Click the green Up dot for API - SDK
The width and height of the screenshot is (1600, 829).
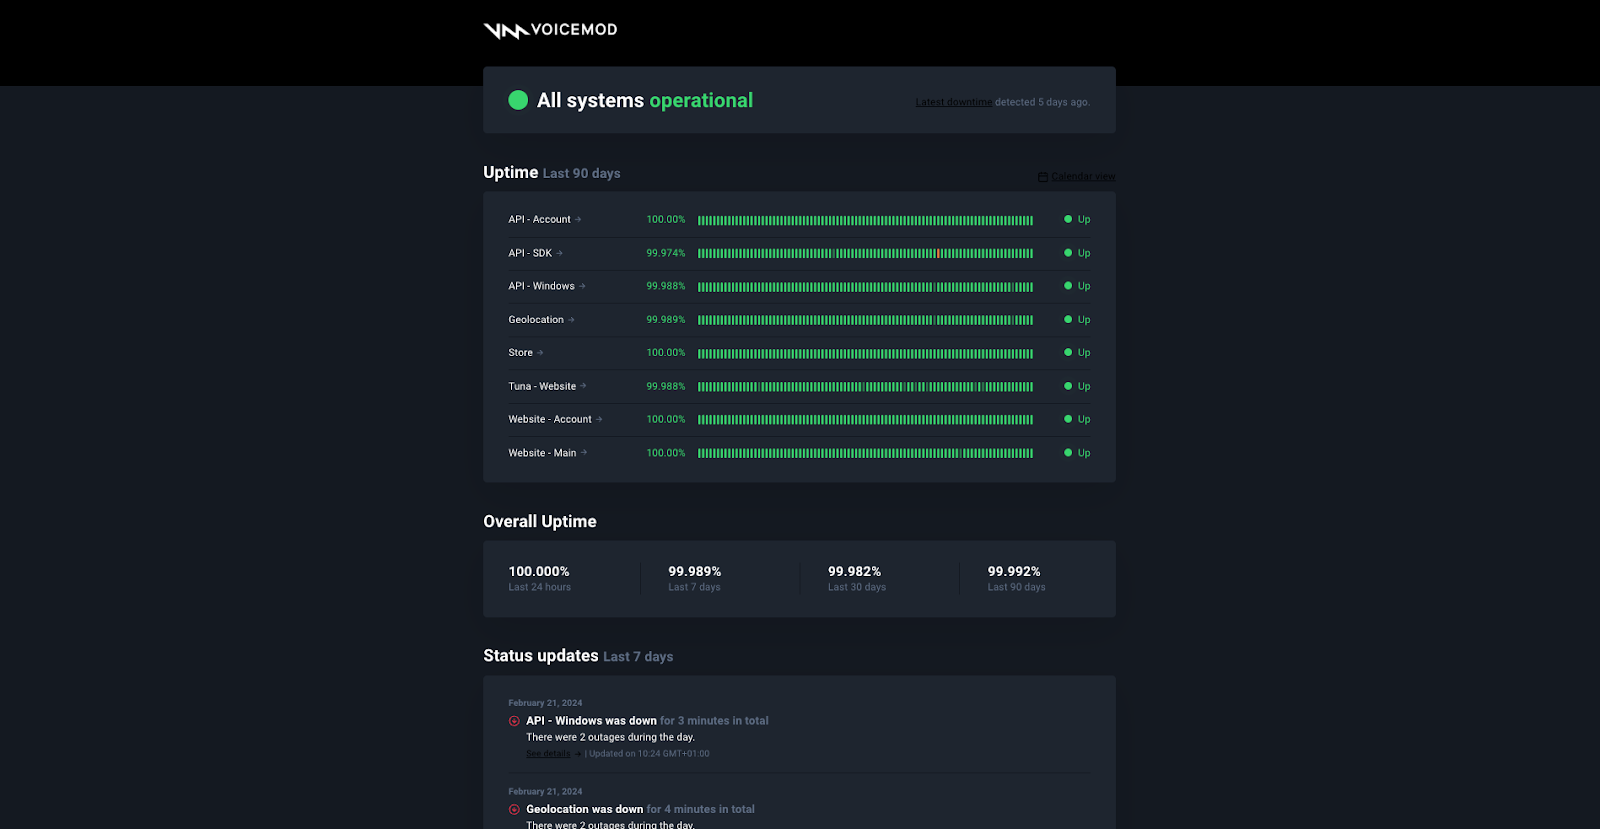[1068, 253]
